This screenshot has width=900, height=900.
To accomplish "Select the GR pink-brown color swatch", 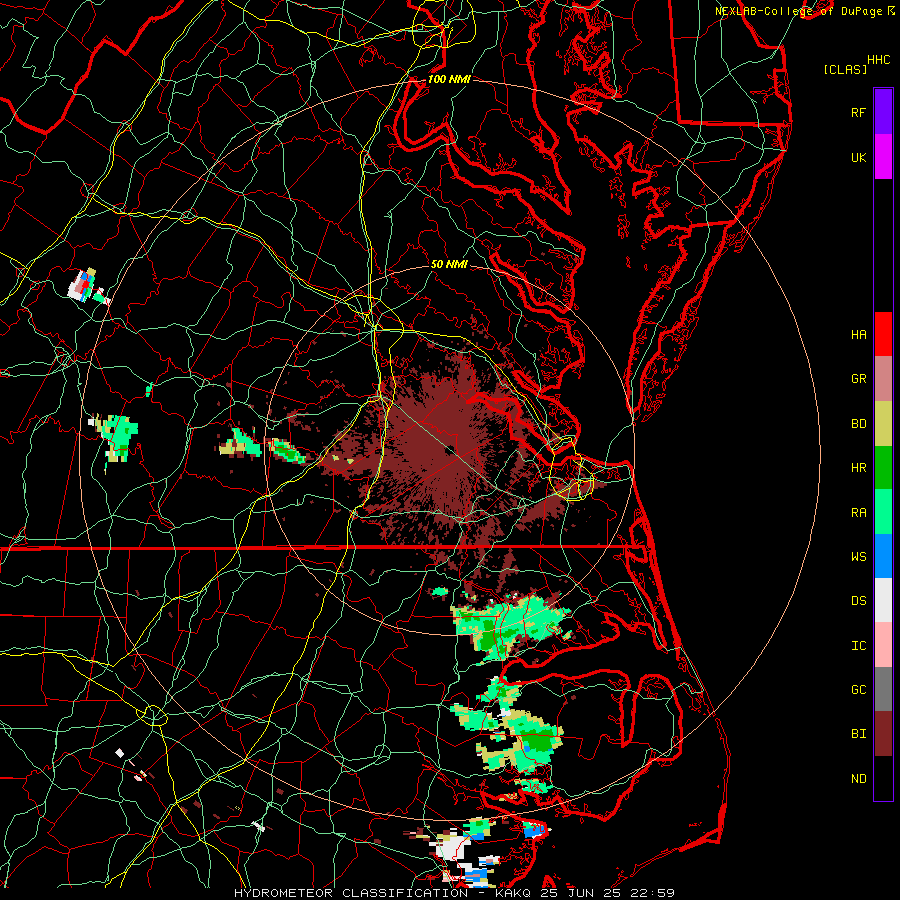I will pyautogui.click(x=883, y=379).
